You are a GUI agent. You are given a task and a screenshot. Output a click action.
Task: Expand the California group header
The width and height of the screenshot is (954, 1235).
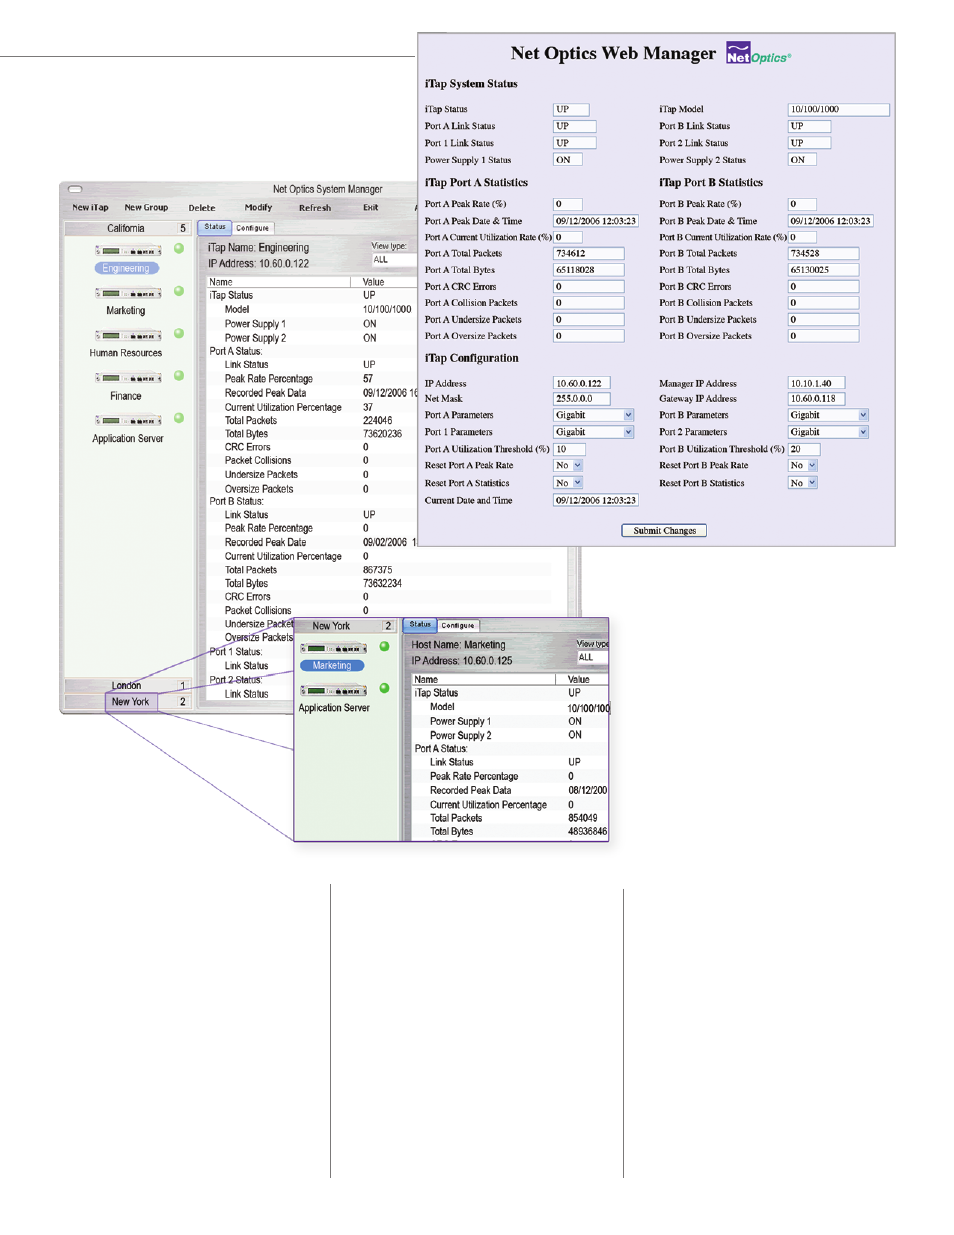tap(126, 228)
